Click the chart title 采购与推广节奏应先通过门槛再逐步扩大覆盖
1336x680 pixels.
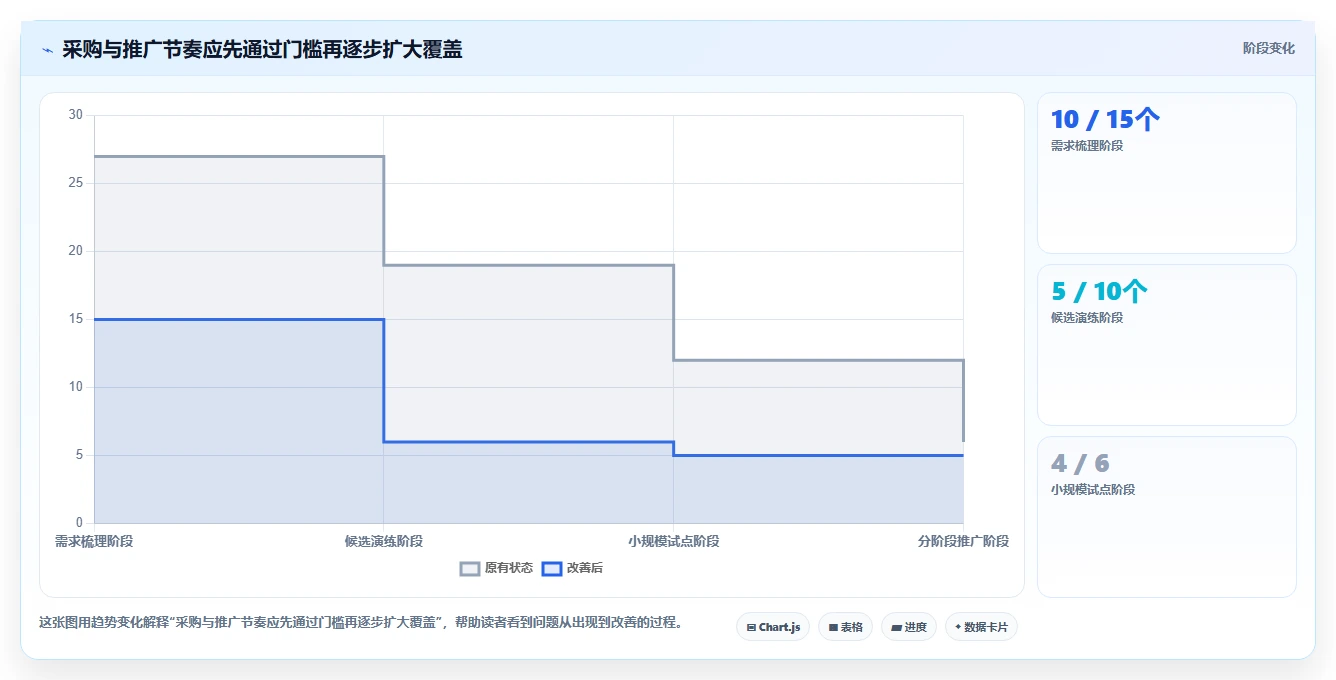pos(262,49)
